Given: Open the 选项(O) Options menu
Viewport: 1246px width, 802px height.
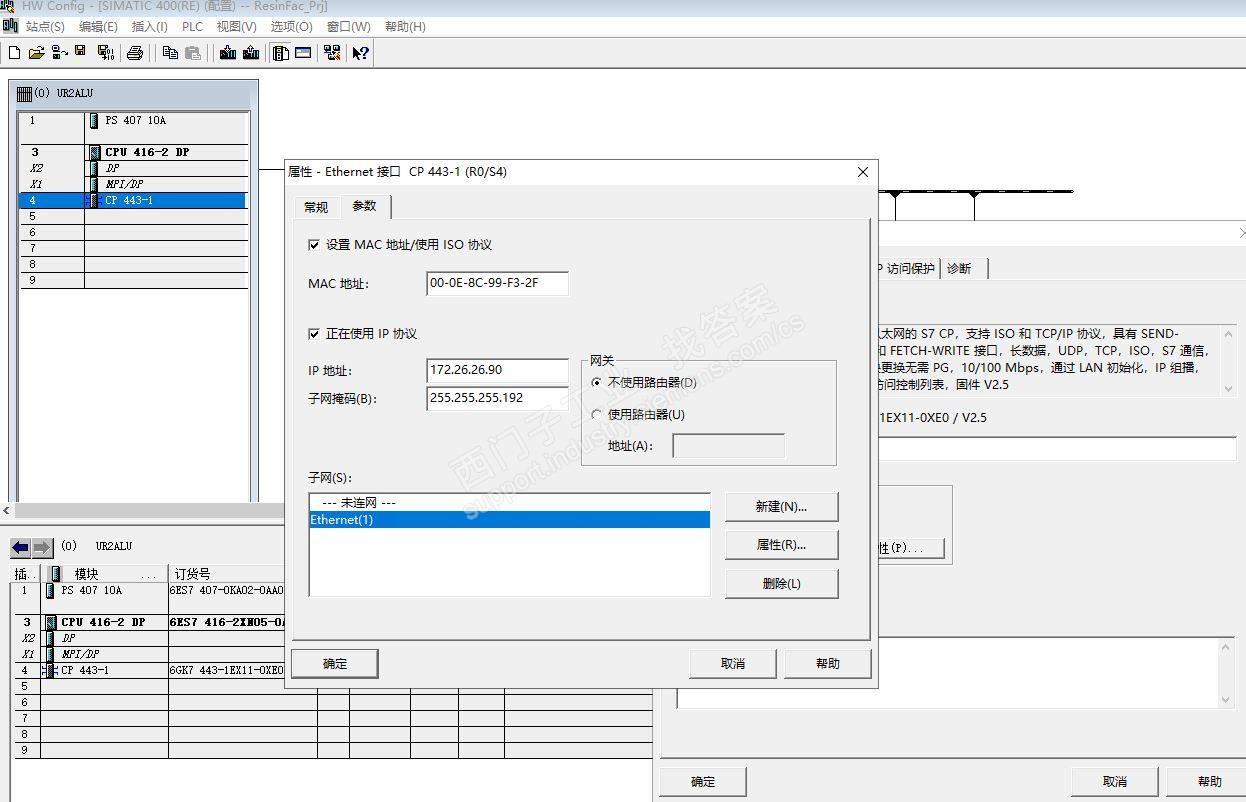Looking at the screenshot, I should 291,27.
